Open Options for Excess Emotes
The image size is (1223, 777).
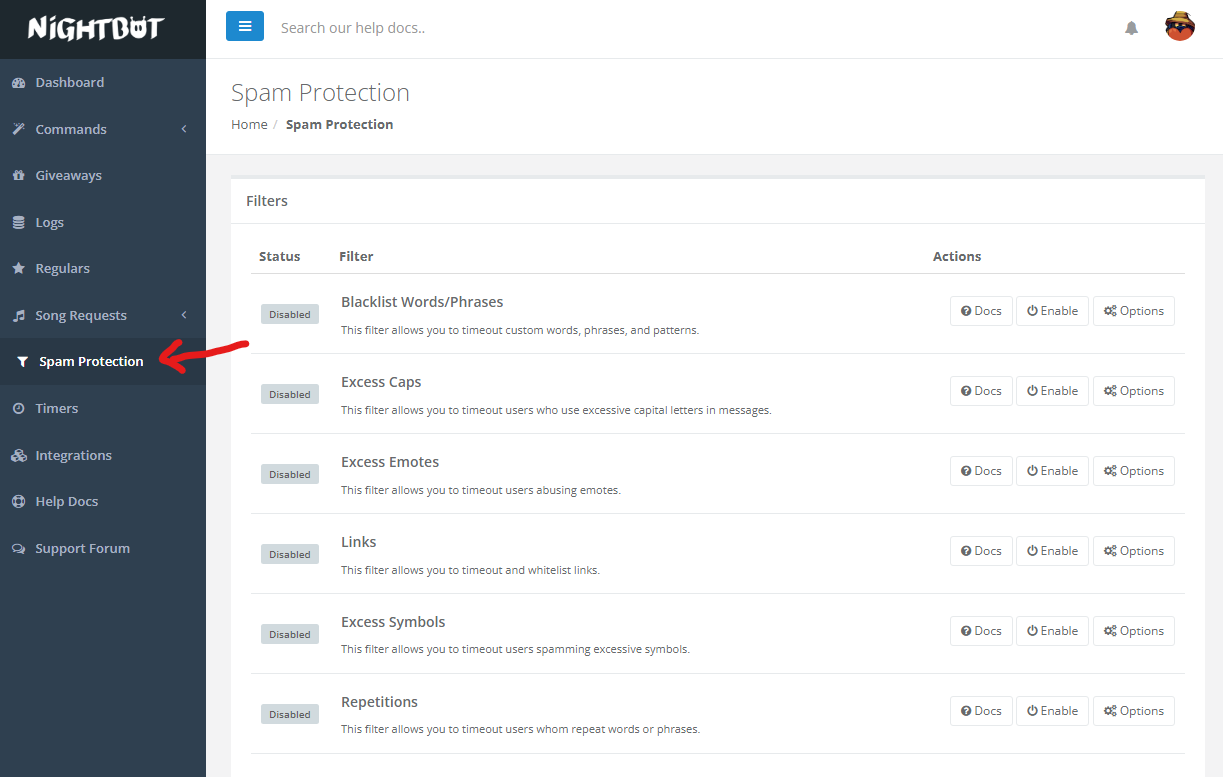click(1134, 471)
